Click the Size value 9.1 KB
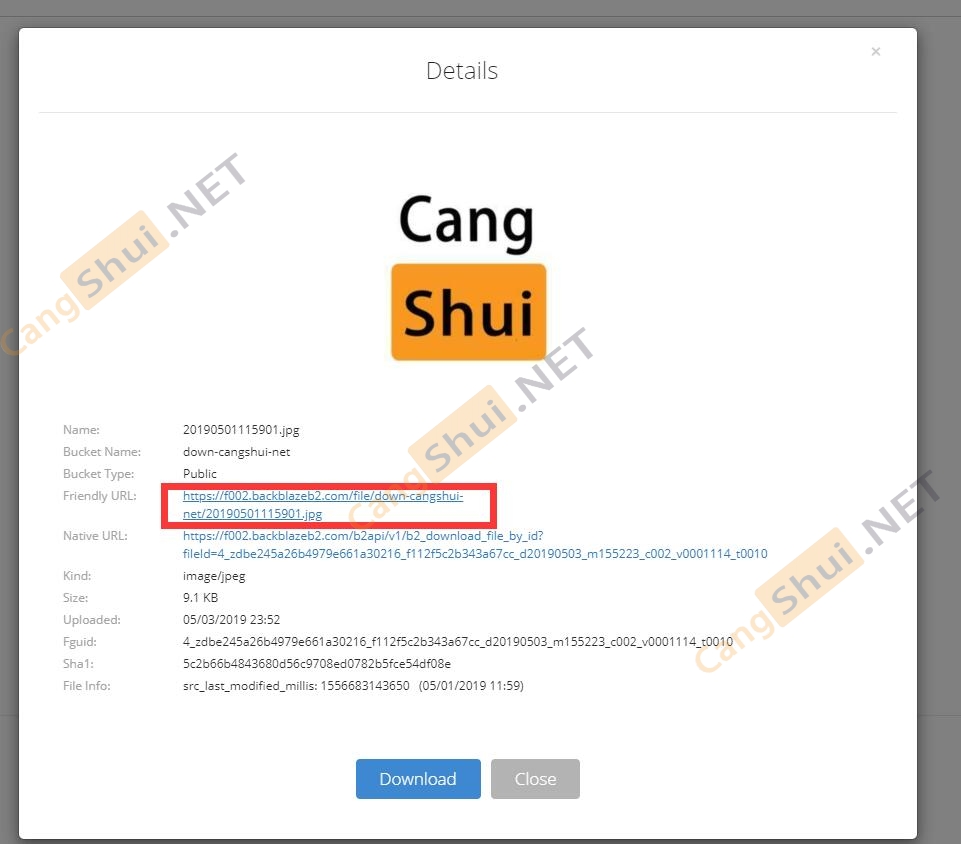 (200, 598)
